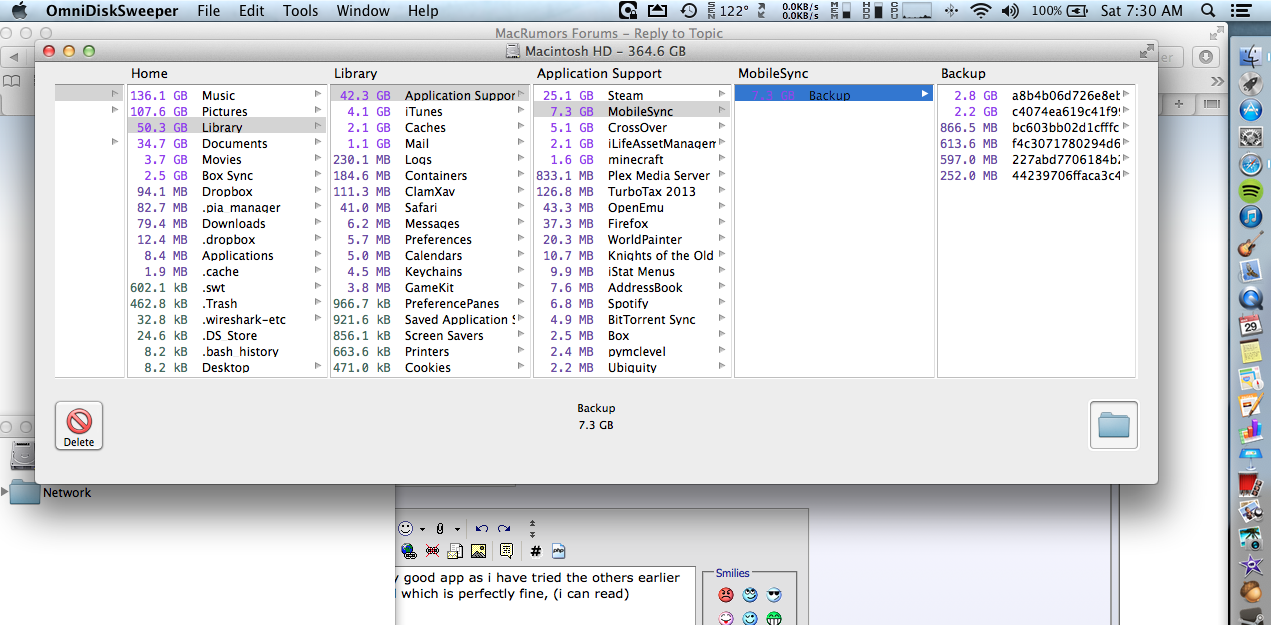Select the .Trash row in the Home column
1271x625 pixels.
(227, 303)
